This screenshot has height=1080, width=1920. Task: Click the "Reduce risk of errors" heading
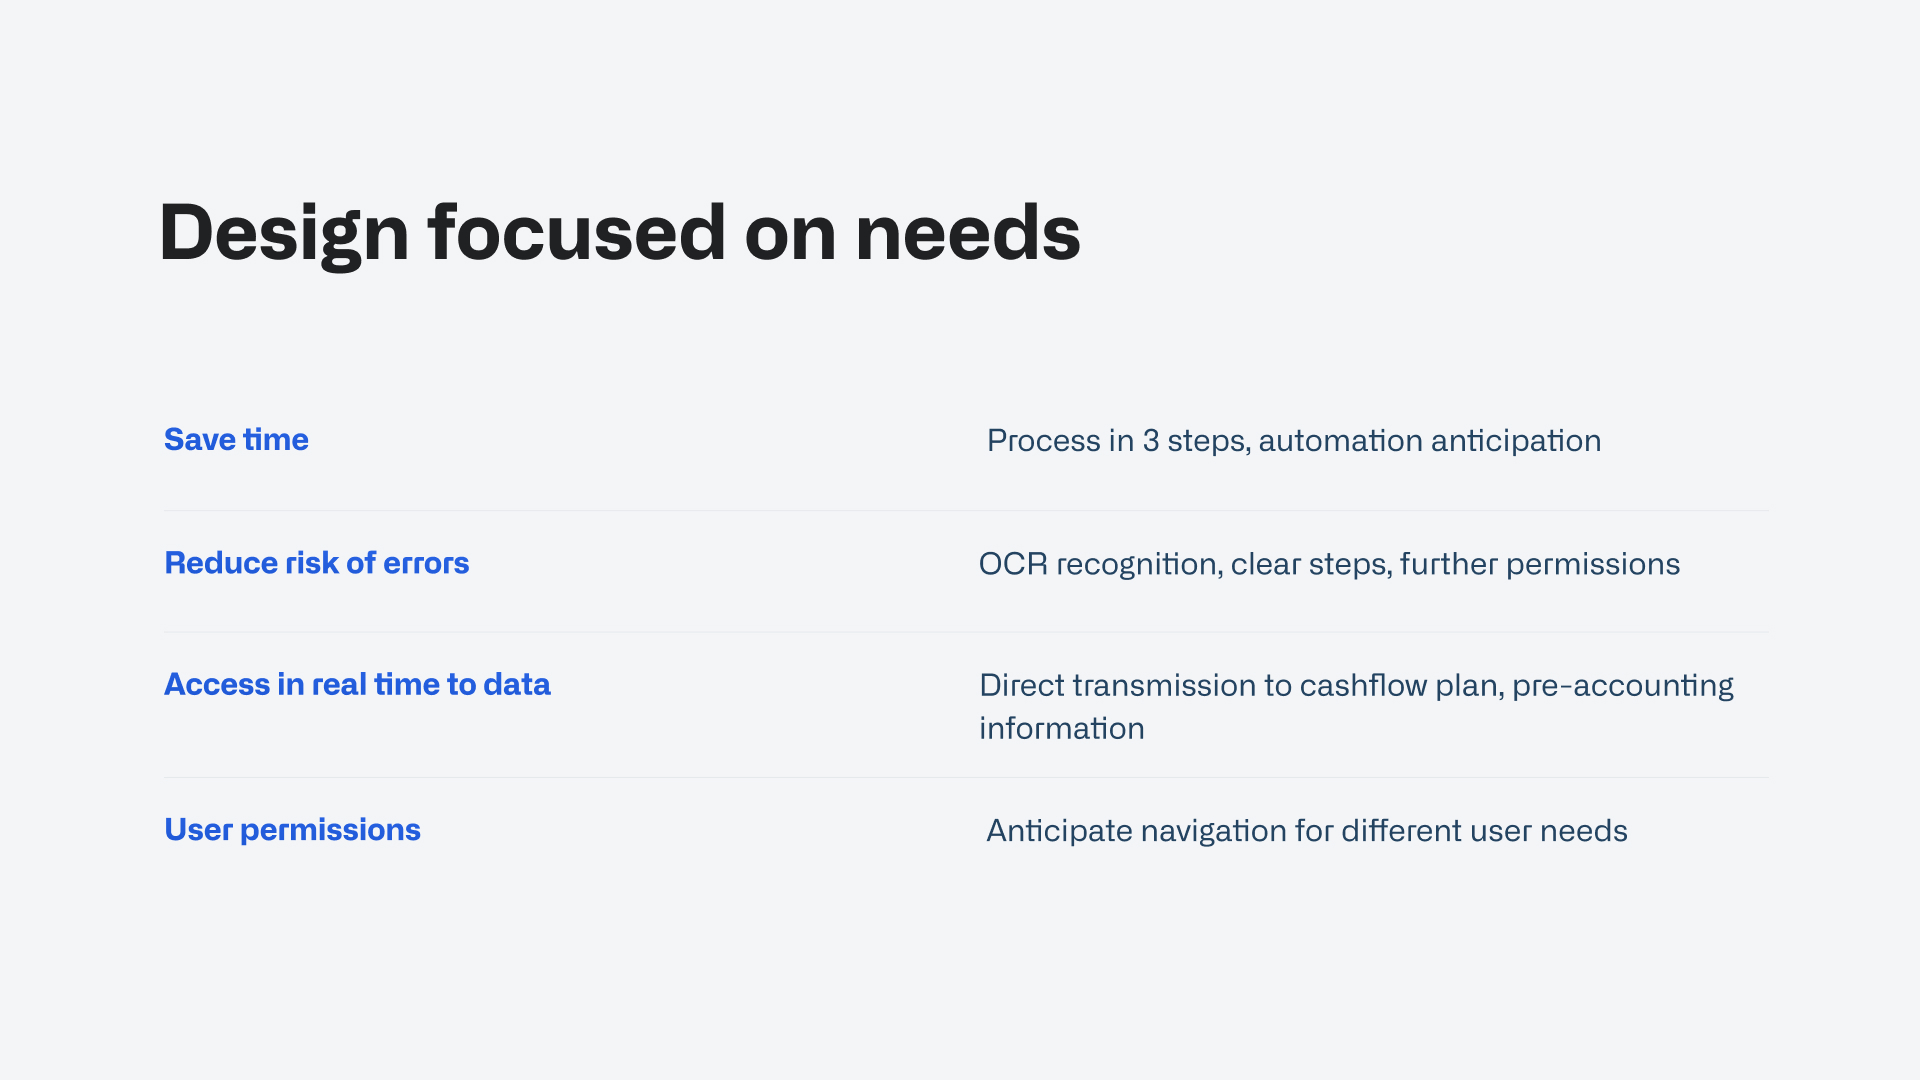(x=316, y=563)
